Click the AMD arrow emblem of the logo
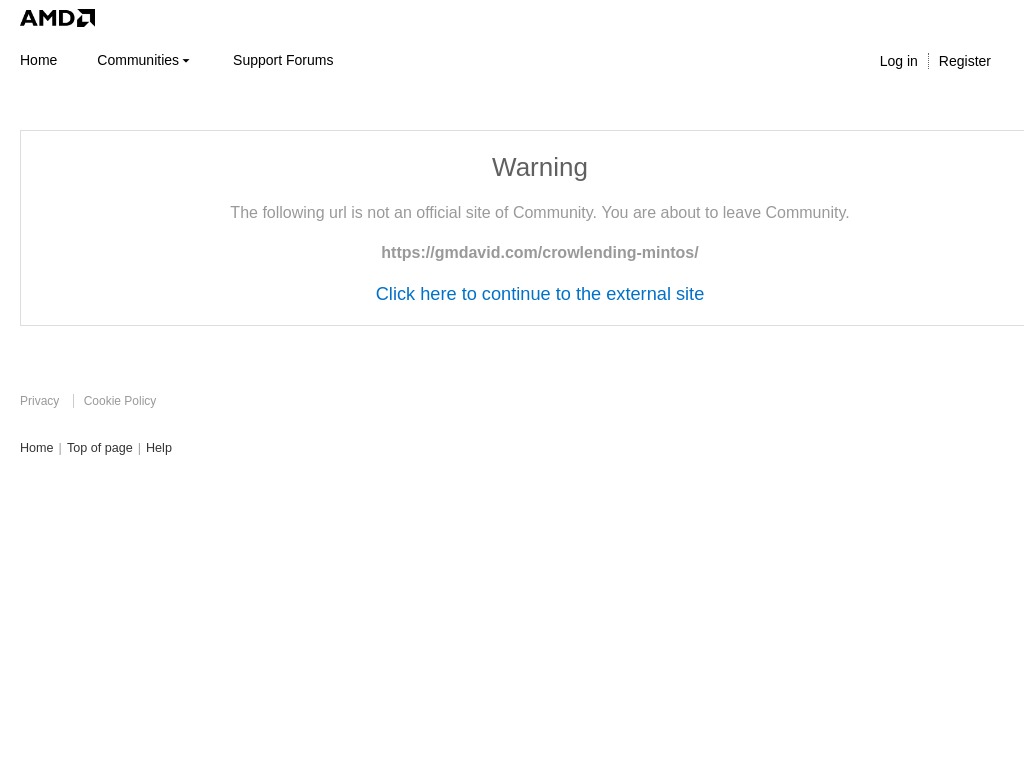 (86, 18)
